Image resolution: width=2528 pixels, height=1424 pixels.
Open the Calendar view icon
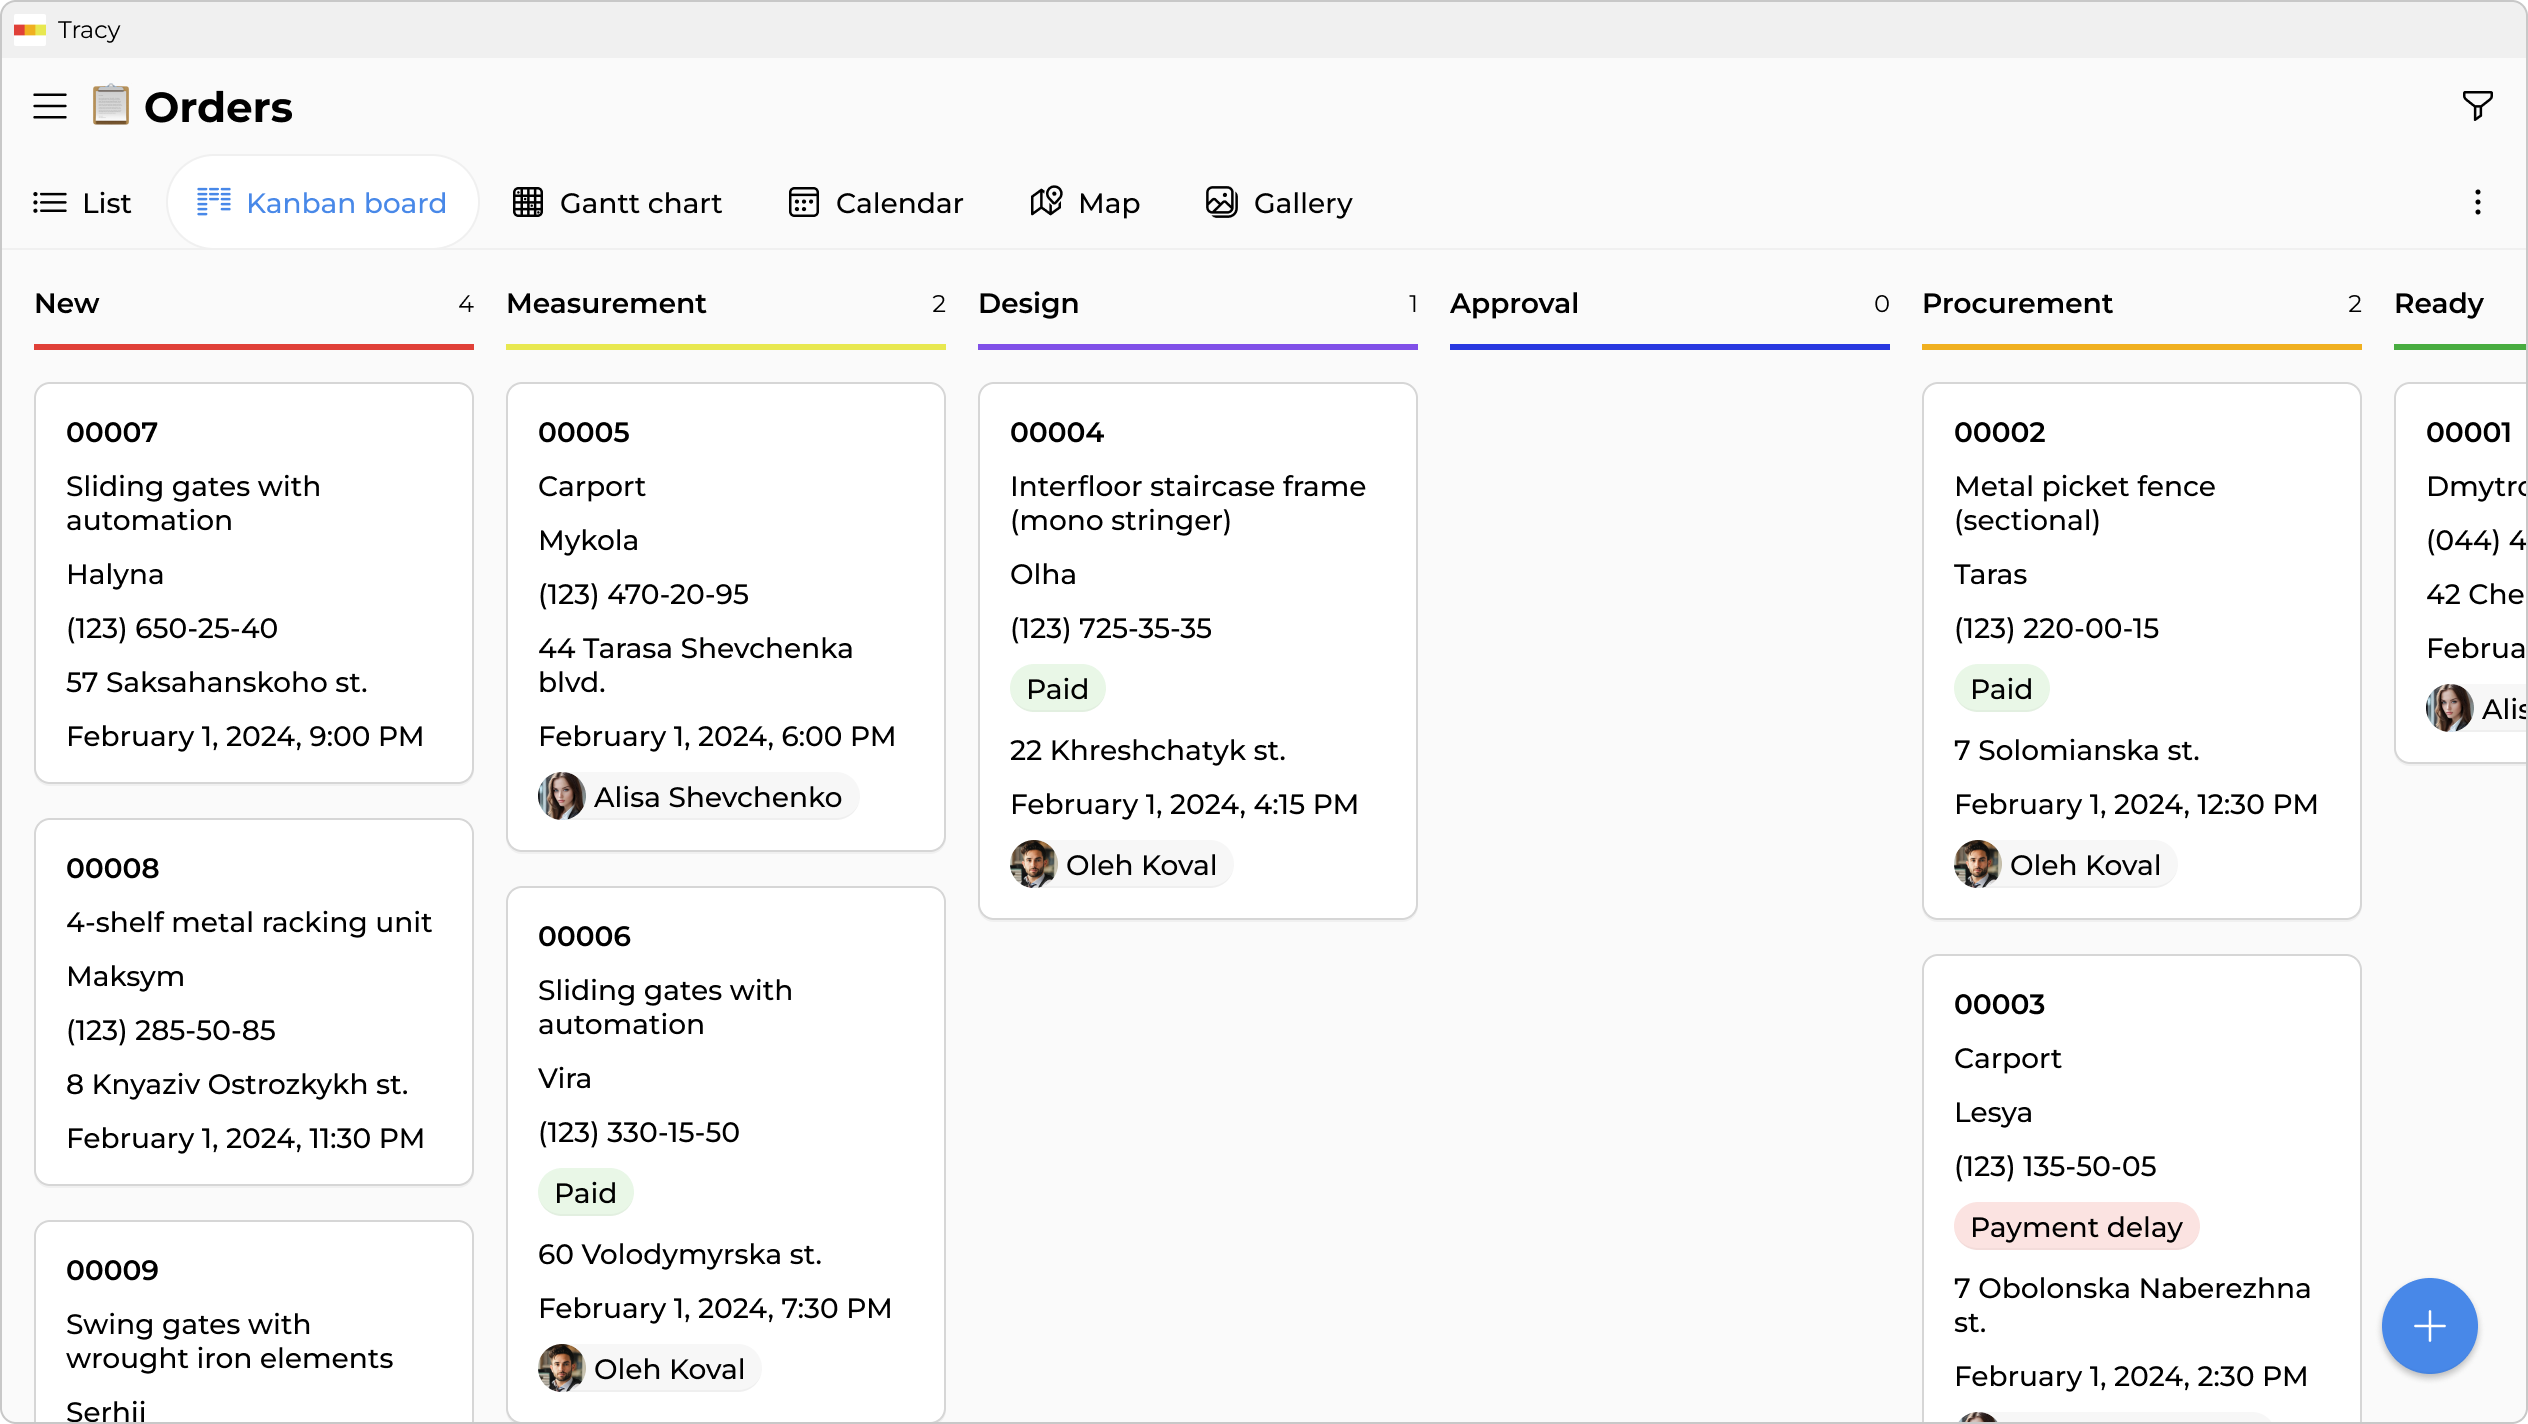(x=803, y=202)
